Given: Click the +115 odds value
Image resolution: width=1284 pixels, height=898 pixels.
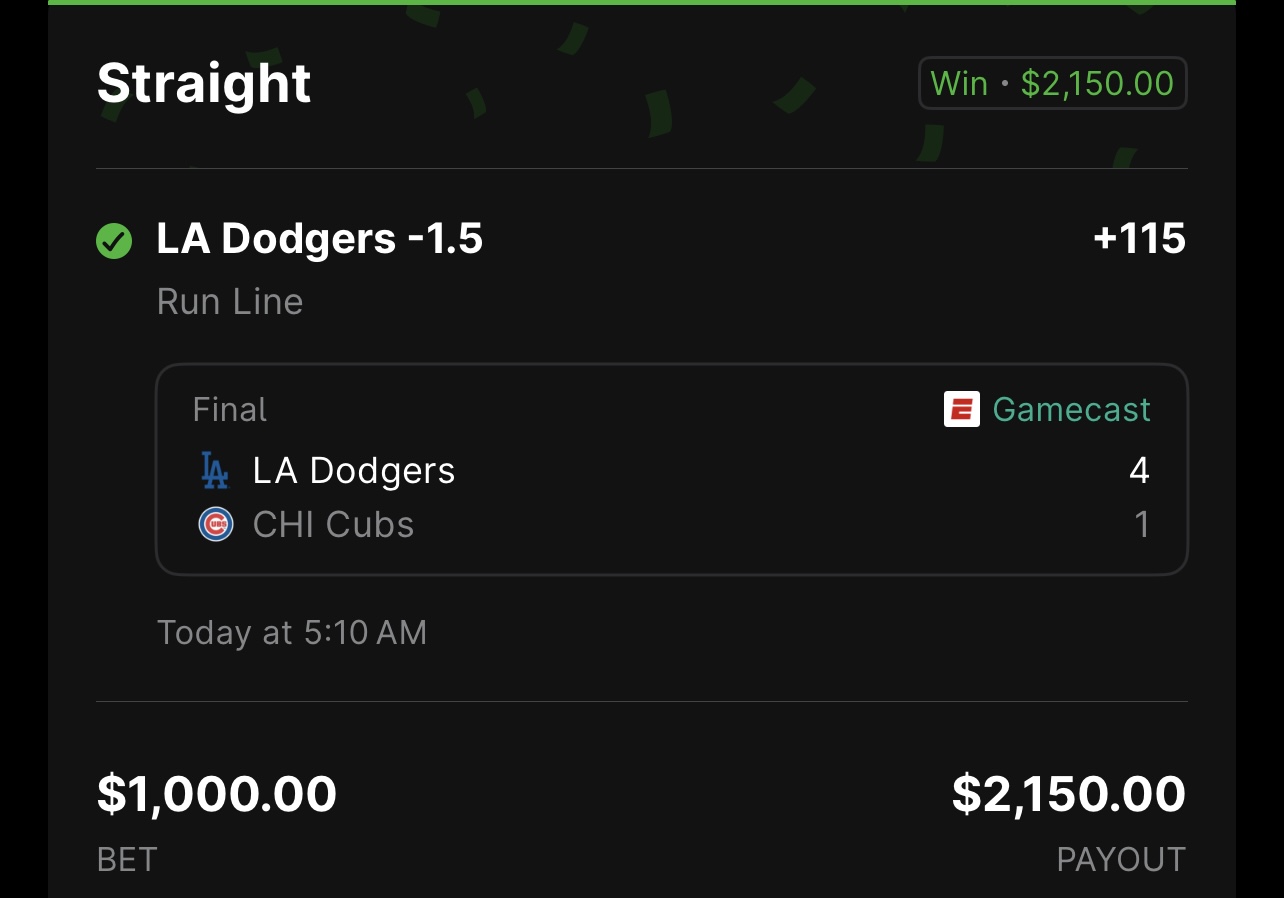Looking at the screenshot, I should click(1139, 239).
